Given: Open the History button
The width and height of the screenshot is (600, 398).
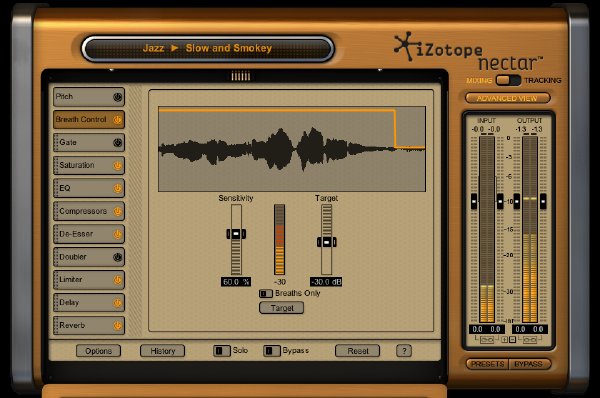Looking at the screenshot, I should coord(162,351).
